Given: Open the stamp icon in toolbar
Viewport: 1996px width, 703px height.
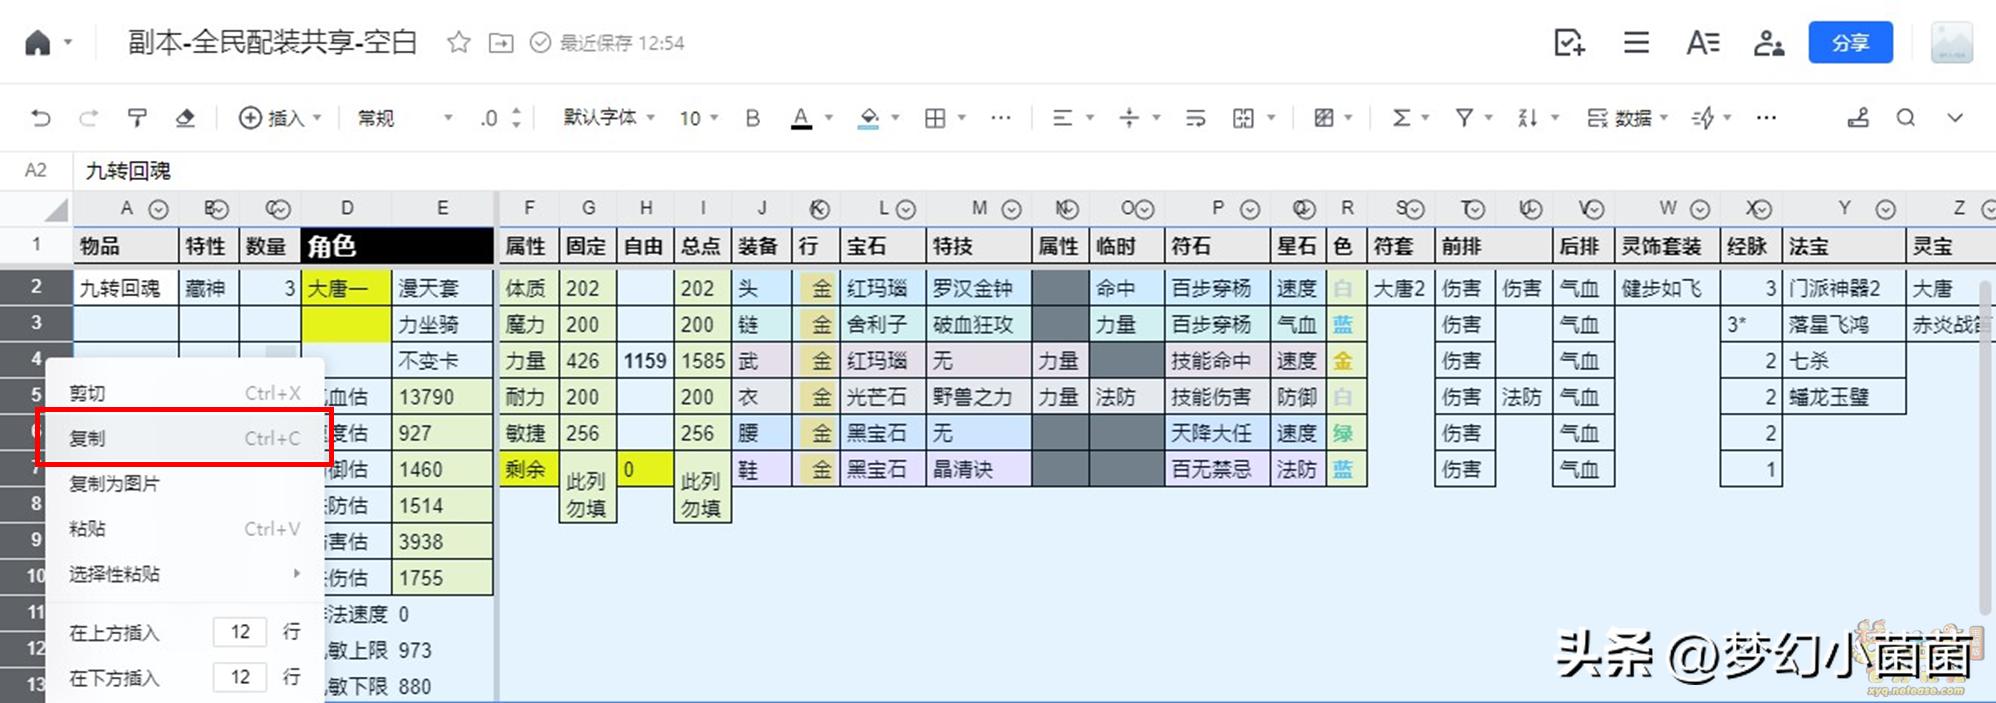Looking at the screenshot, I should click(1858, 118).
